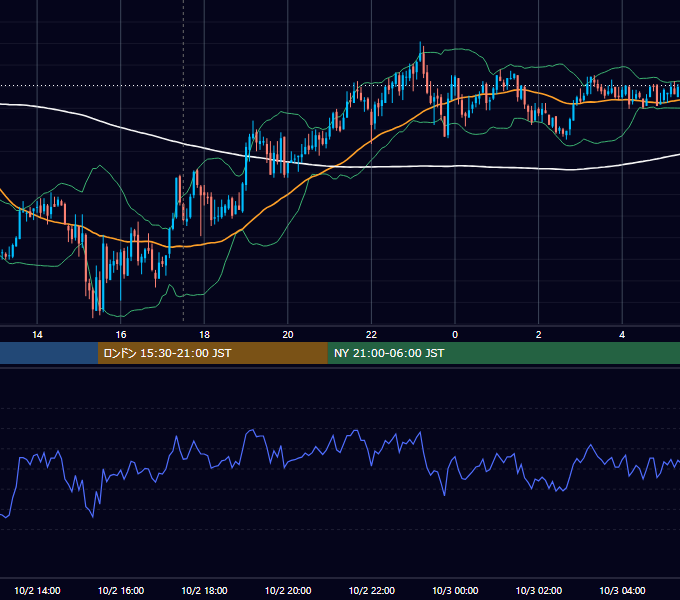Click hour label 2 on upper axis
The image size is (680, 600).
[x=539, y=335]
